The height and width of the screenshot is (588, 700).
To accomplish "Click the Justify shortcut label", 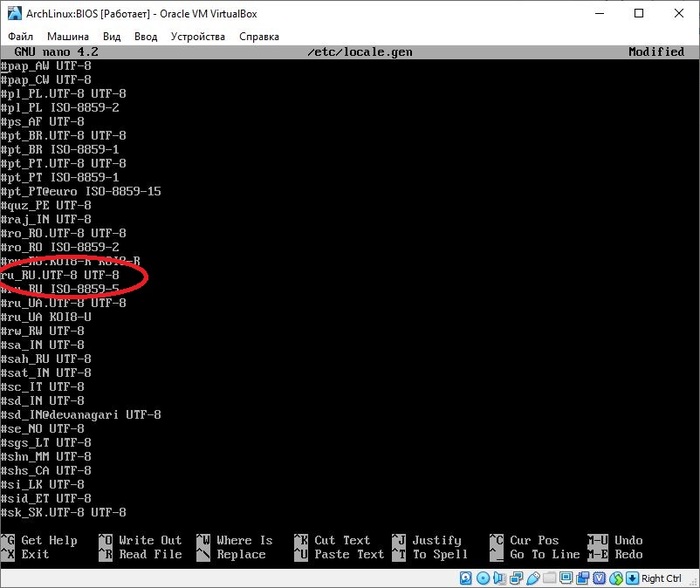I will click(437, 540).
